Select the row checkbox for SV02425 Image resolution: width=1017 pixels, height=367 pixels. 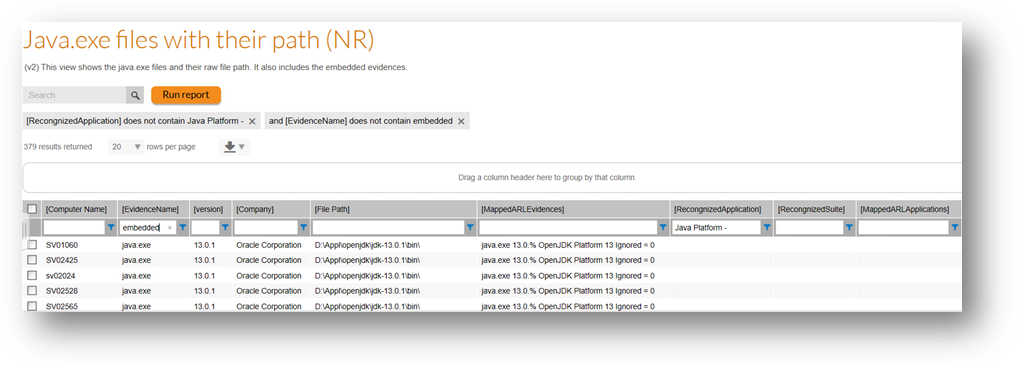tap(32, 260)
